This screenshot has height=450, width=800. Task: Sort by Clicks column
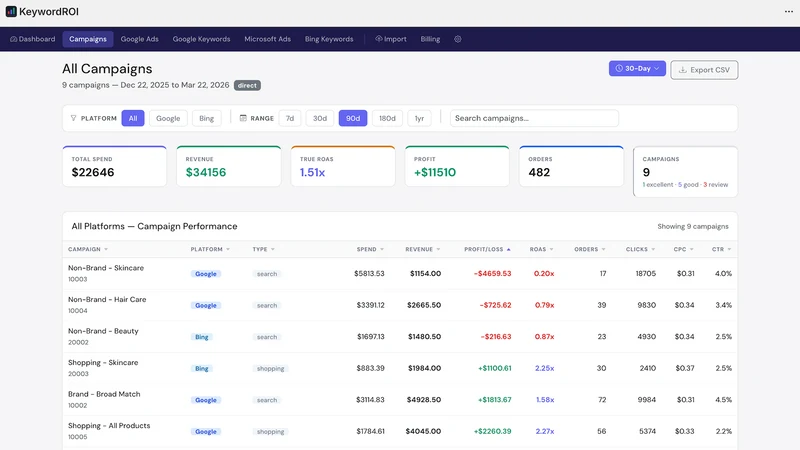point(640,249)
